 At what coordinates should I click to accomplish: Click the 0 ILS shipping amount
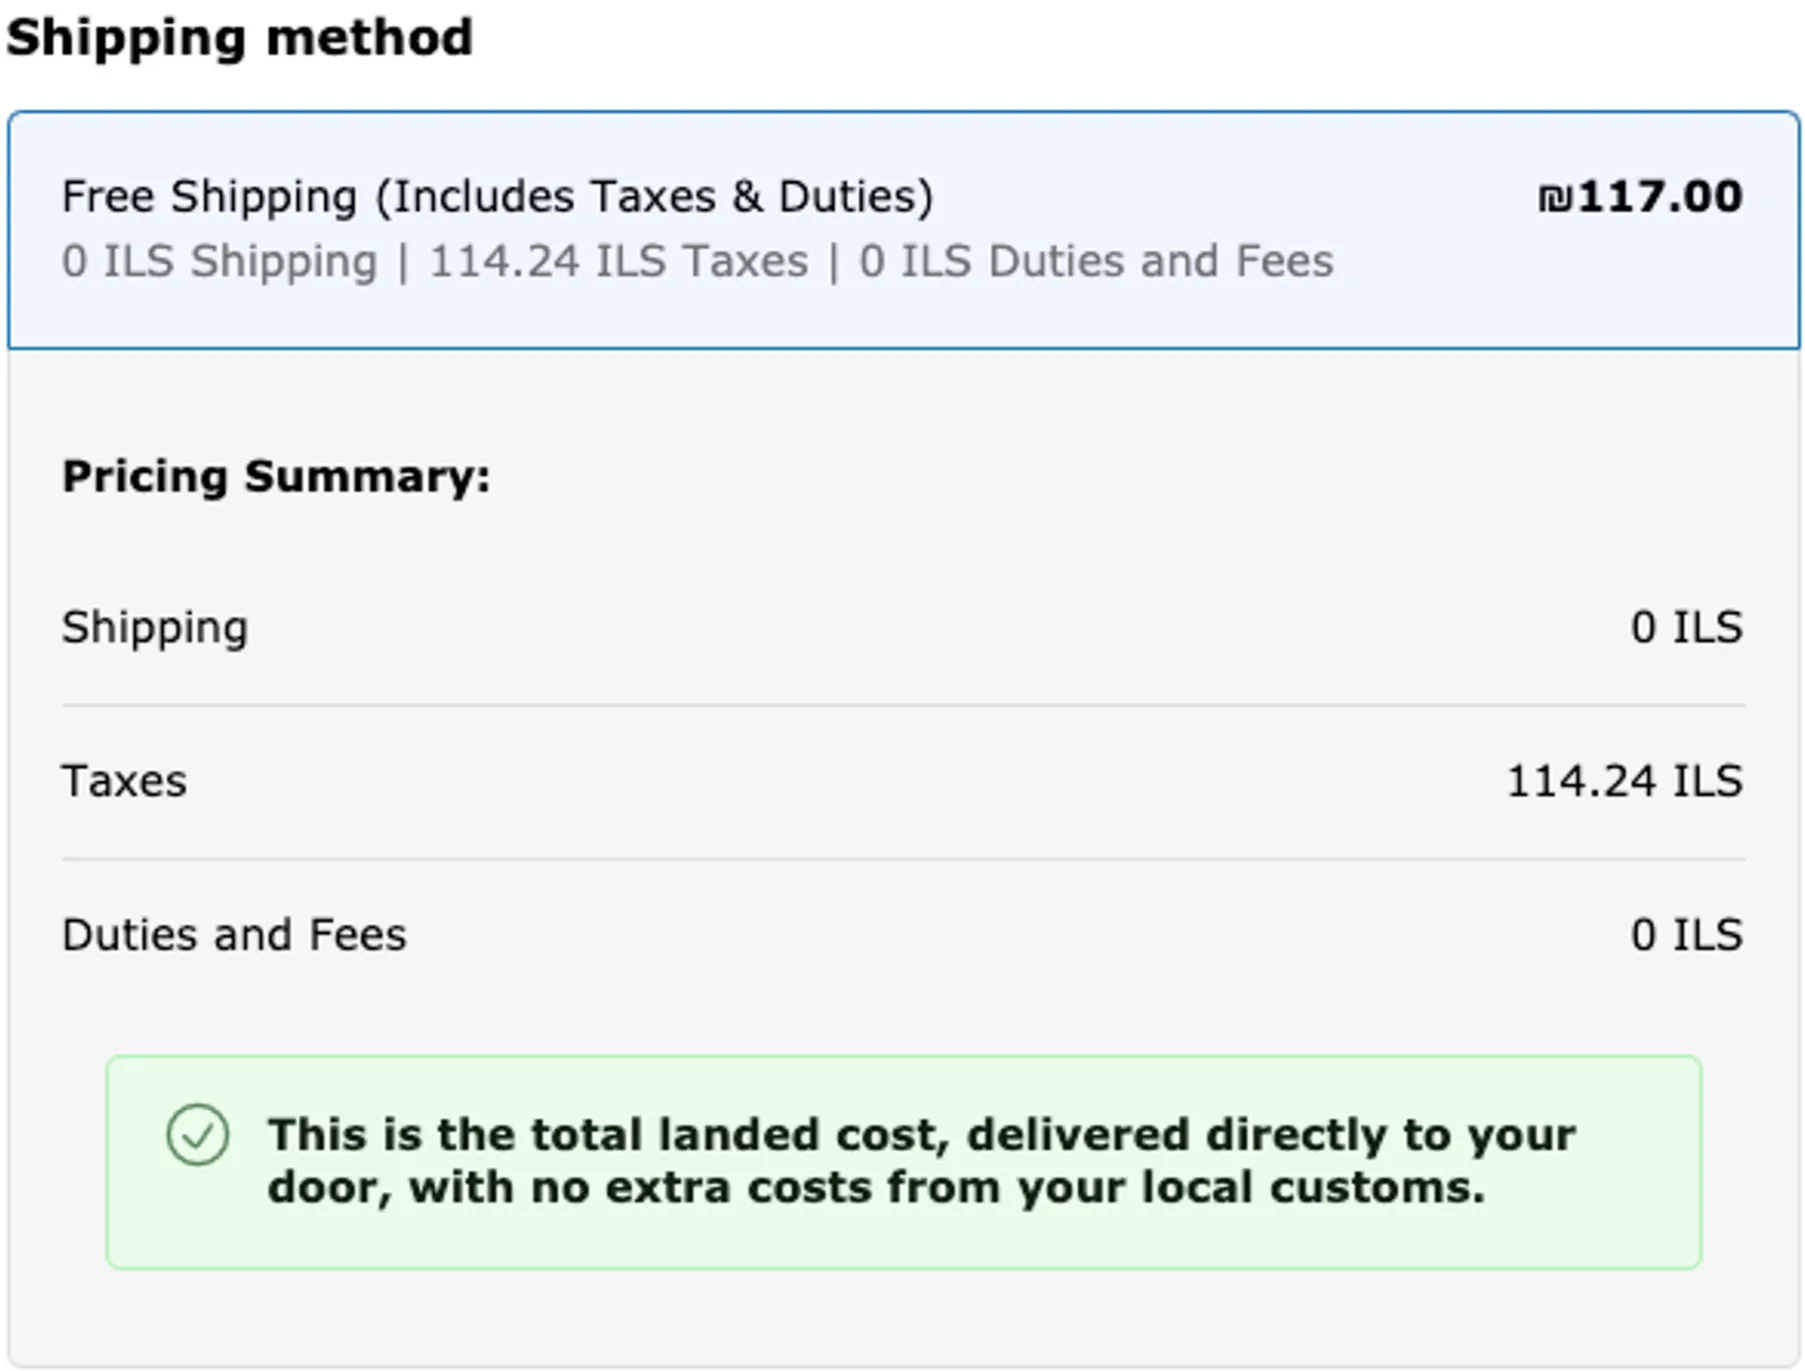[x=1687, y=628]
